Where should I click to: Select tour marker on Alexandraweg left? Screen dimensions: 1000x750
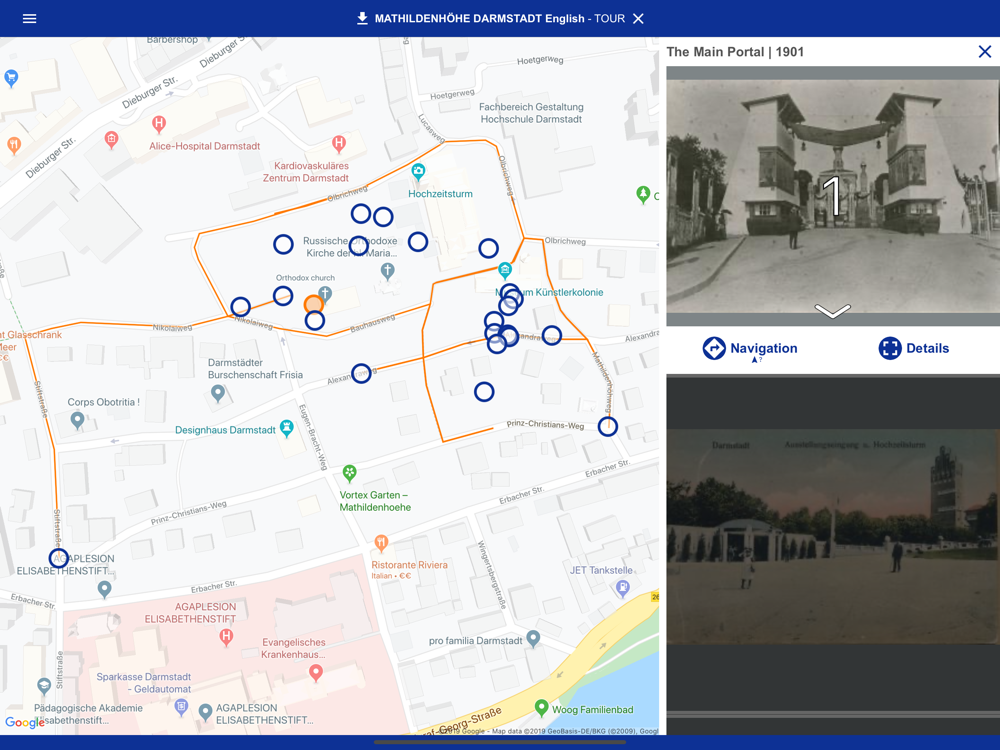click(x=362, y=373)
